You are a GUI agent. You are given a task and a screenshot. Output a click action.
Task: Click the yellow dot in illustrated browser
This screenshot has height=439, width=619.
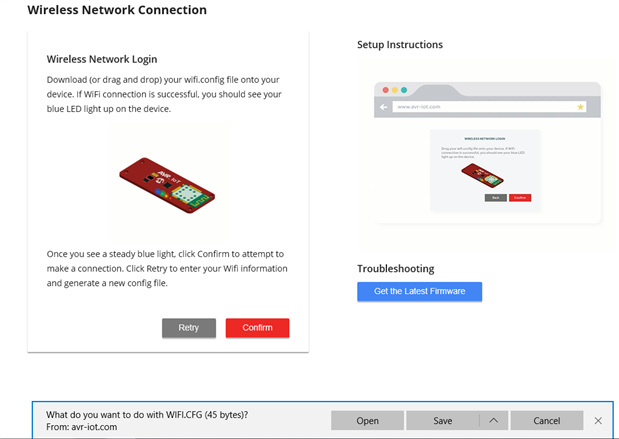(393, 90)
